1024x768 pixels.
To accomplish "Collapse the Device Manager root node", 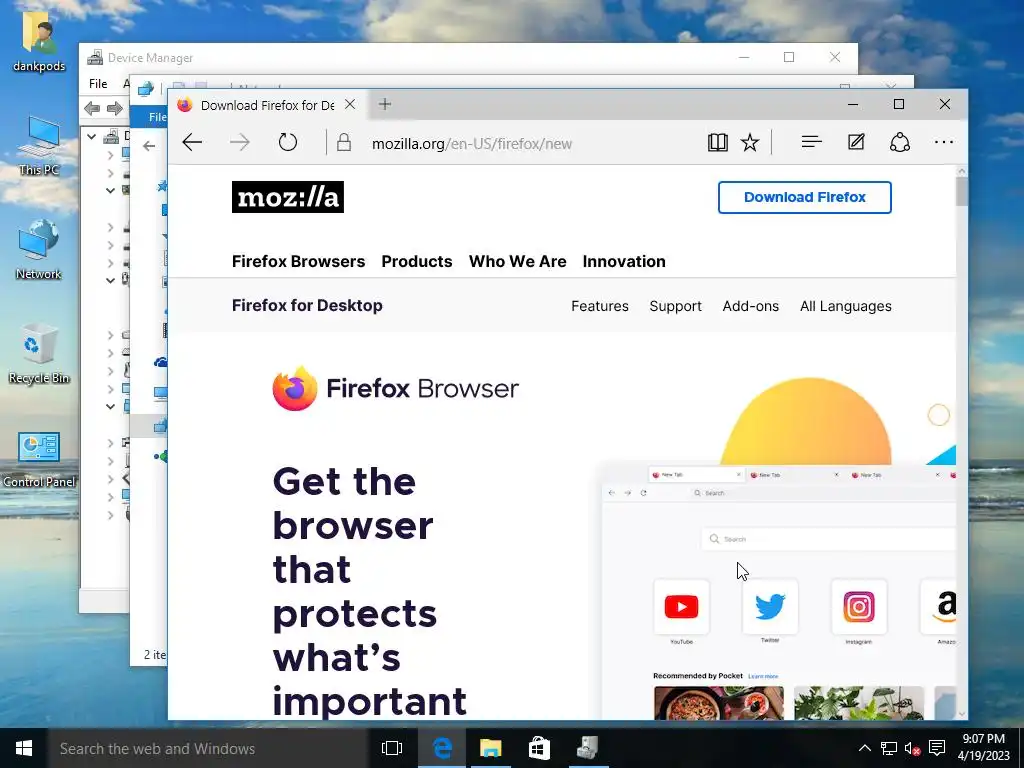I will 92,136.
